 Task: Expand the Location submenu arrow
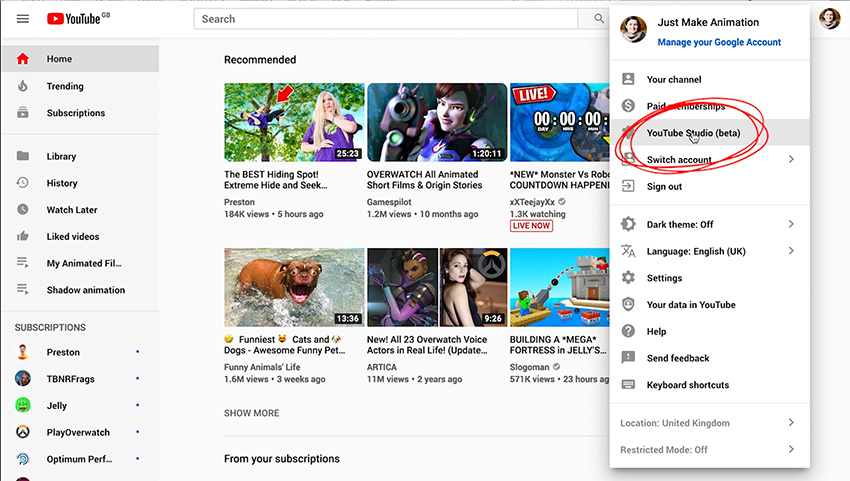tap(791, 422)
